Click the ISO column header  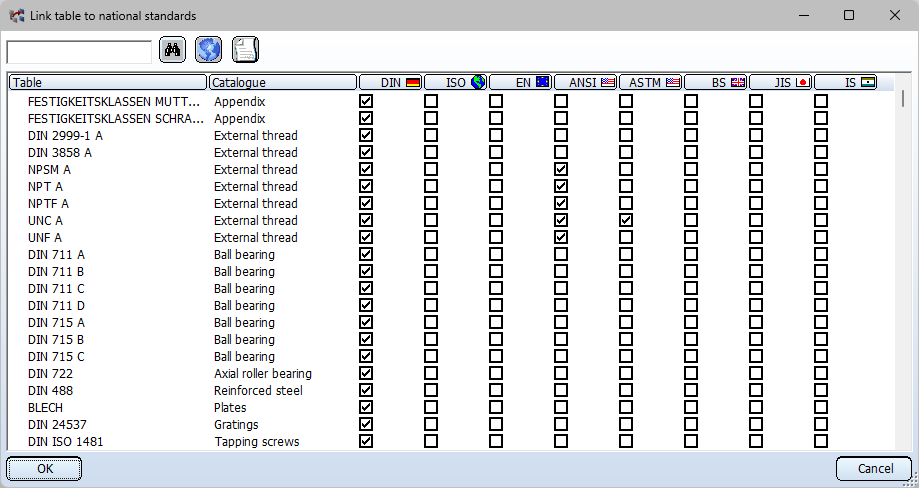pos(456,83)
